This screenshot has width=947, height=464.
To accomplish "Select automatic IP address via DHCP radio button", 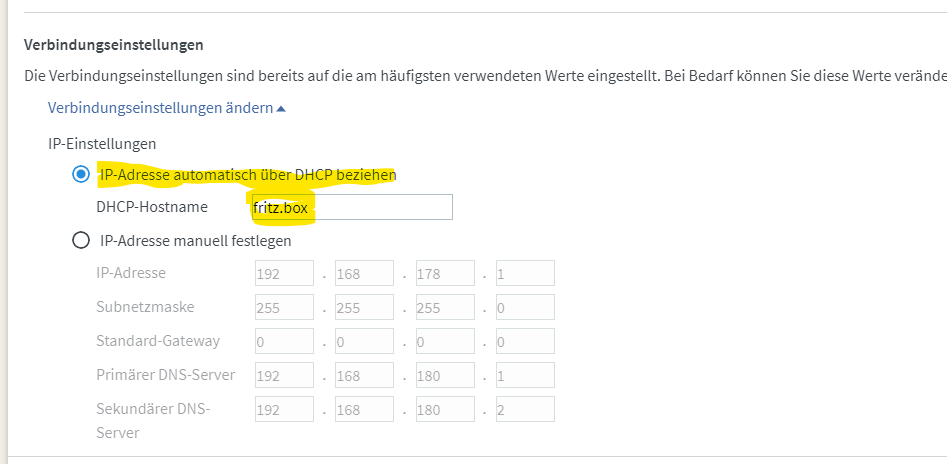I will [81, 174].
